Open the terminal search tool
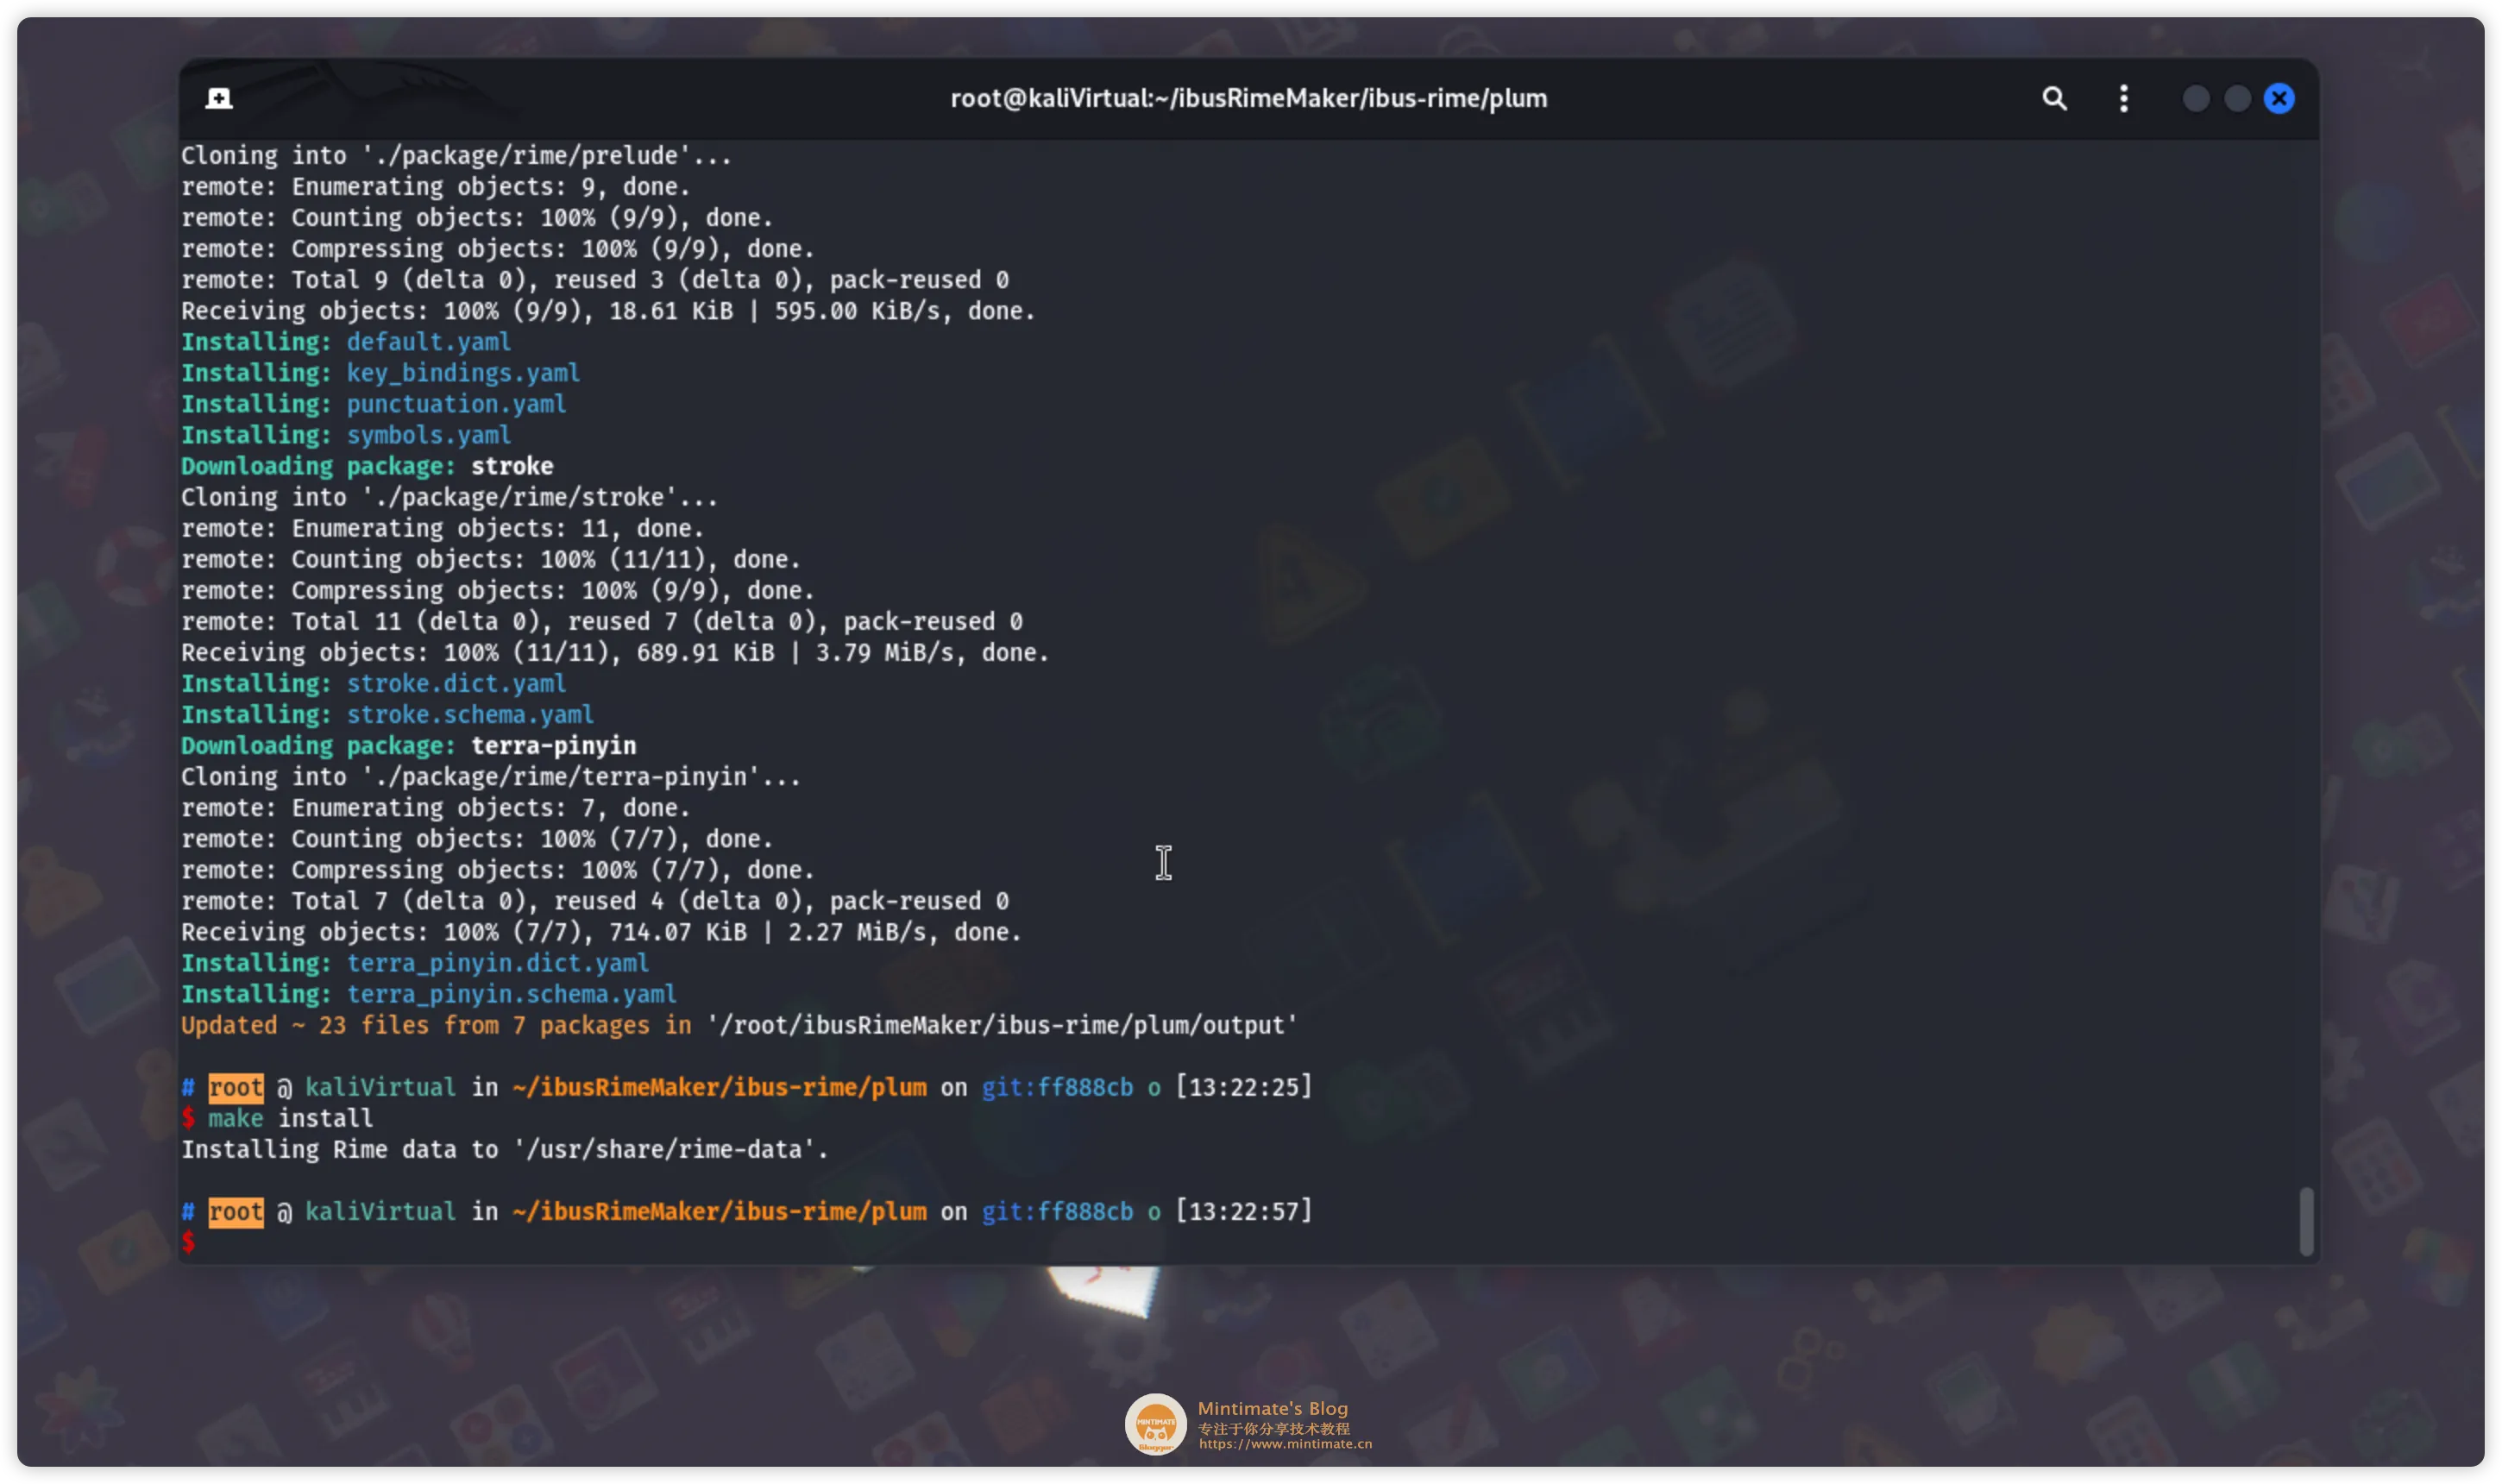This screenshot has width=2502, height=1484. 2053,98
